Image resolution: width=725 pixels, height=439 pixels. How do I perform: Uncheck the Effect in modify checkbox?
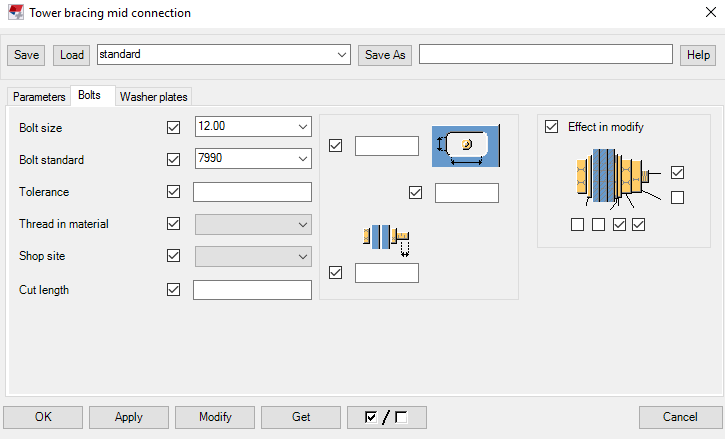tap(552, 127)
